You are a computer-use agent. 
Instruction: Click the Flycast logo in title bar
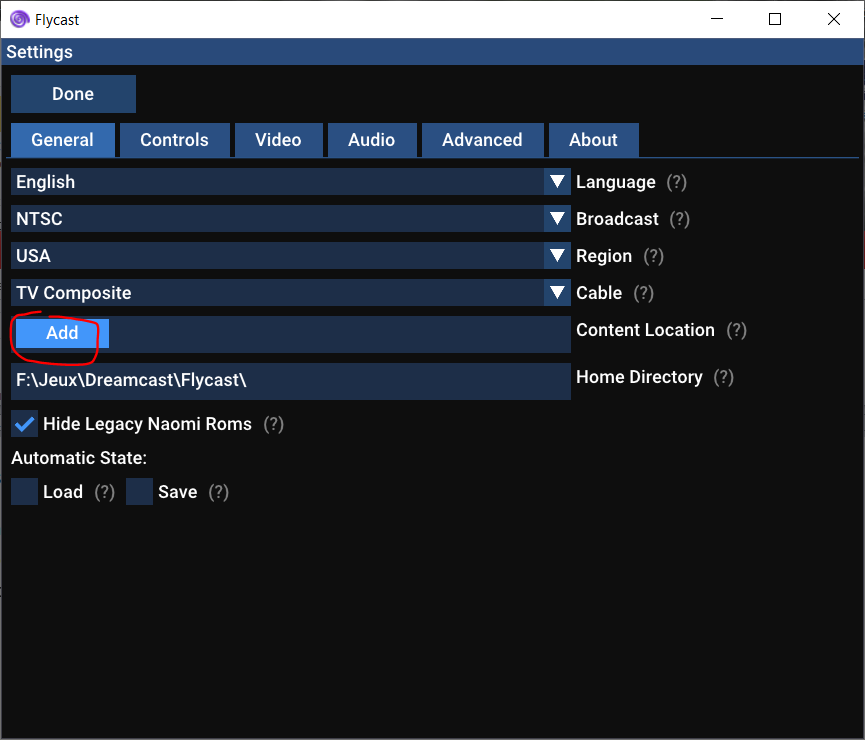[19, 18]
